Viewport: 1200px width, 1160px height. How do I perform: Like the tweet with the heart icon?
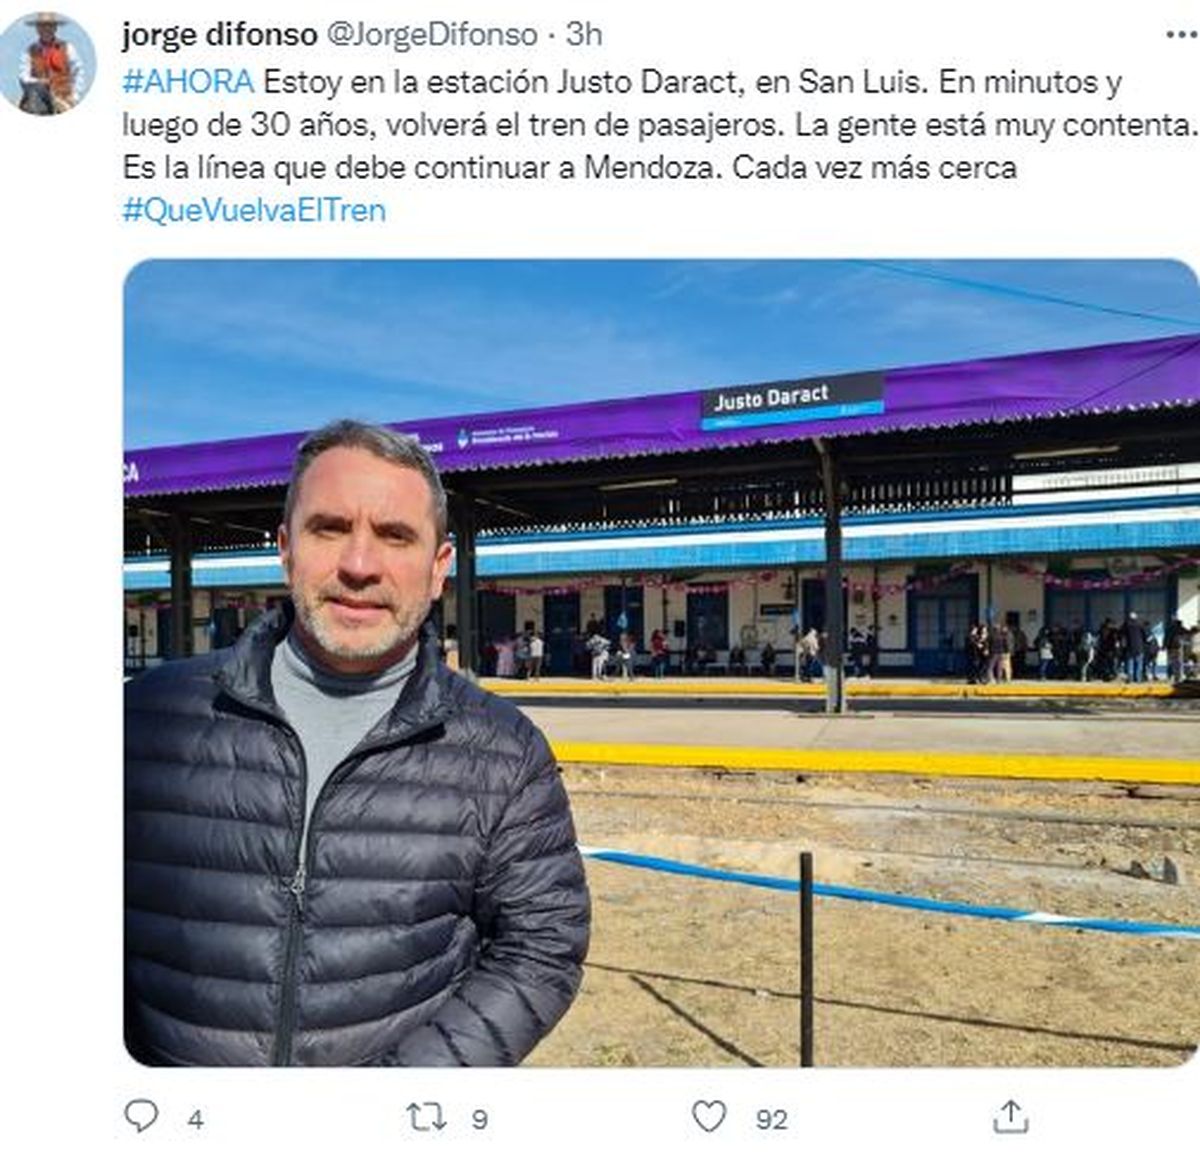coord(709,1116)
